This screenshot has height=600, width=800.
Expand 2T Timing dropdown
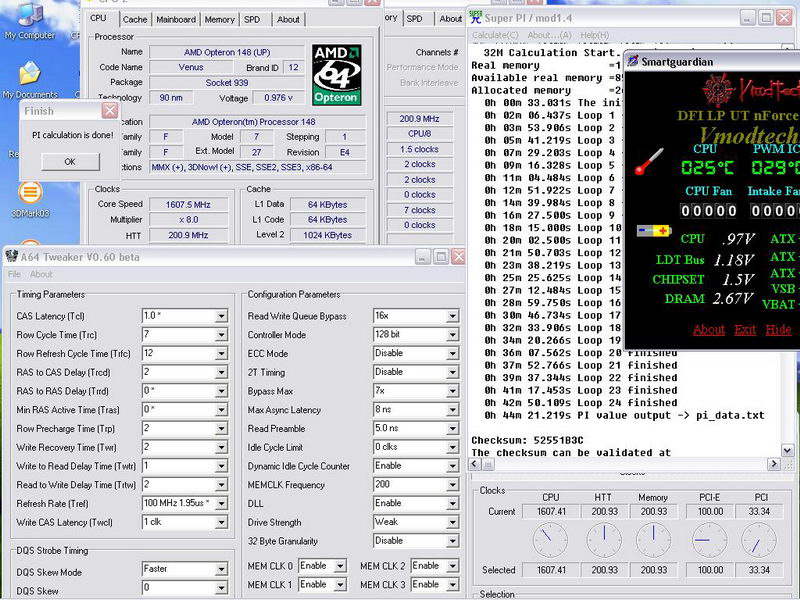click(x=452, y=372)
